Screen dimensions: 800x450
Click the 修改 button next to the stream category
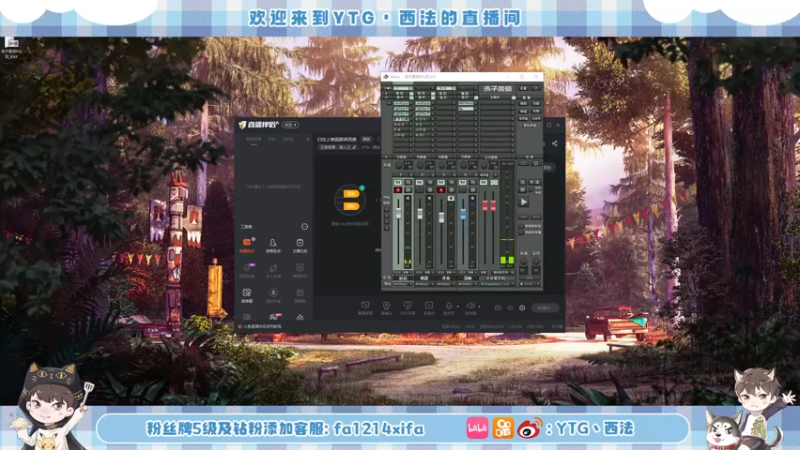pyautogui.click(x=366, y=139)
